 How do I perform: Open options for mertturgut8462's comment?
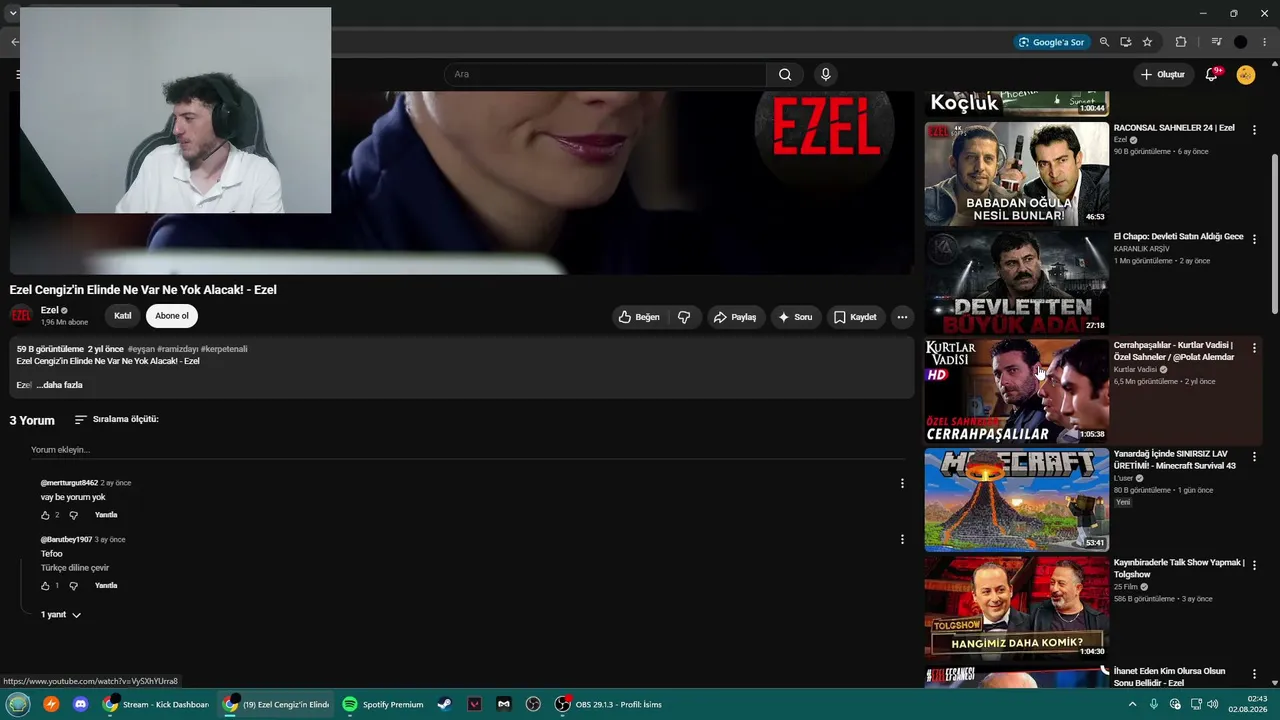[902, 484]
